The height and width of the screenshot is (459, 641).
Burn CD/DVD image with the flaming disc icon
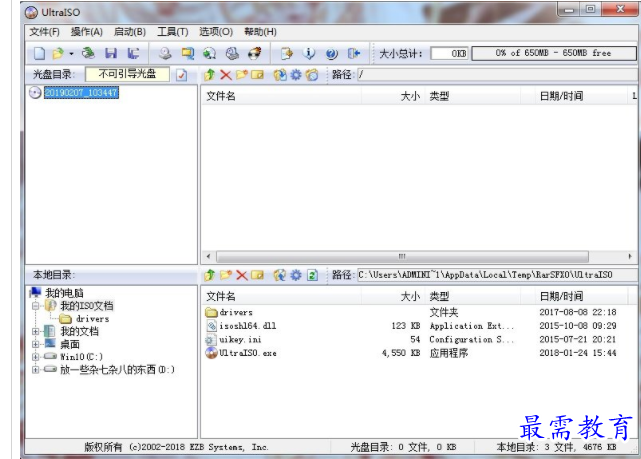coord(255,54)
